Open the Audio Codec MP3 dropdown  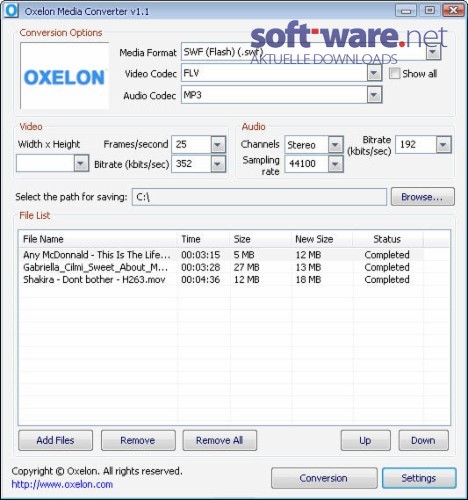[374, 95]
